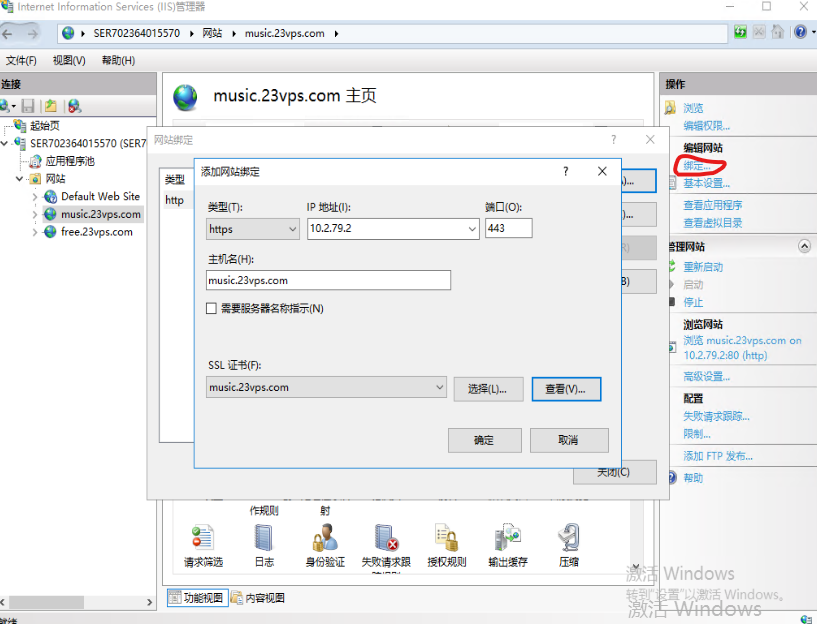Viewport: 817px width, 624px height.
Task: Go forward using the forward arrow
Action: tap(32, 34)
